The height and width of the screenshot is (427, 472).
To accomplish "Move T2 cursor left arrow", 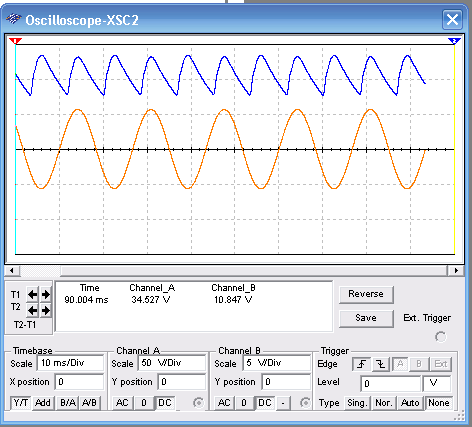I will [x=32, y=310].
